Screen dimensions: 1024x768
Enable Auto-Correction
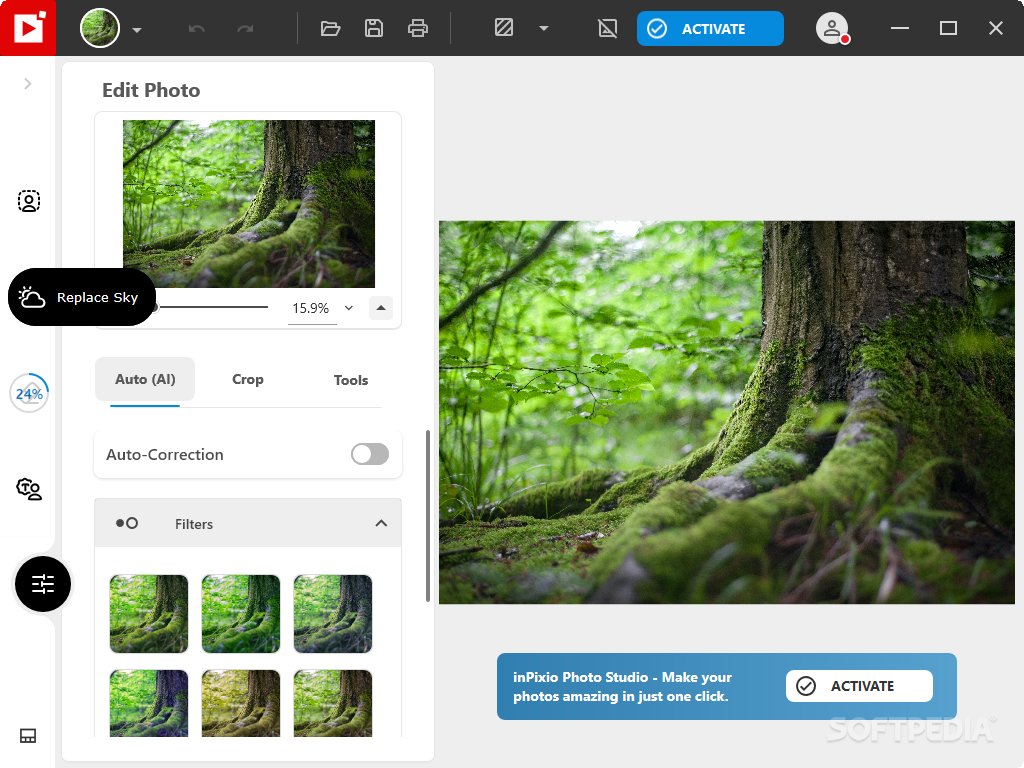(369, 454)
